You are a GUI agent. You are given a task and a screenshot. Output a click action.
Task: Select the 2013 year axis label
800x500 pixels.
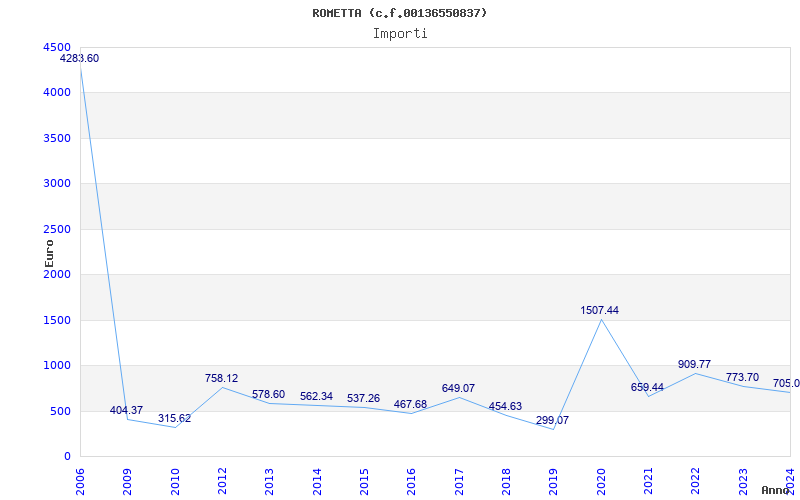tap(269, 482)
